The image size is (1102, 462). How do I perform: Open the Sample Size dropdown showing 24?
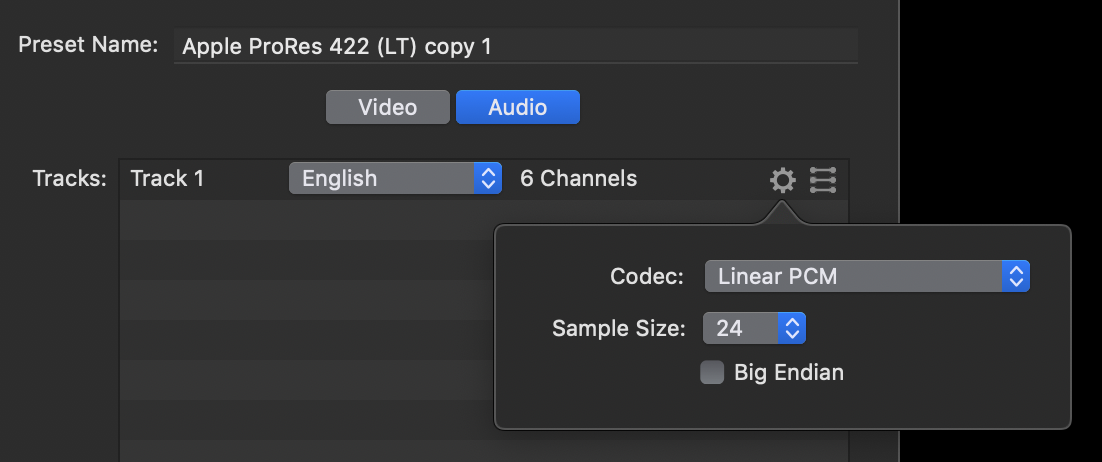[x=754, y=328]
